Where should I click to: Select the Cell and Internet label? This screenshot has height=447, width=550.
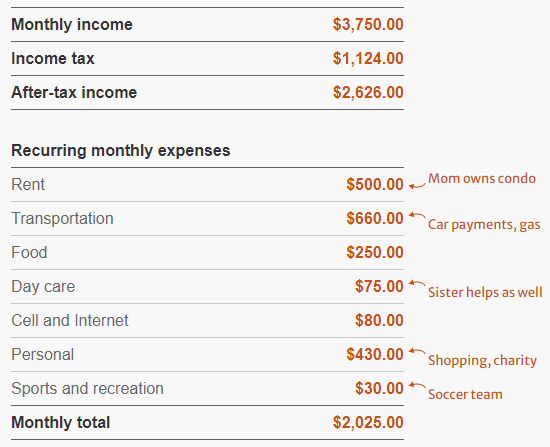(70, 320)
